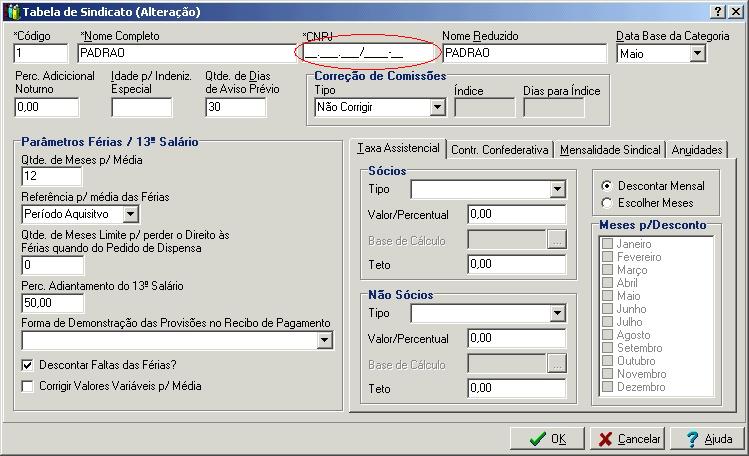Open the Contr. Confederativa tab

500,150
